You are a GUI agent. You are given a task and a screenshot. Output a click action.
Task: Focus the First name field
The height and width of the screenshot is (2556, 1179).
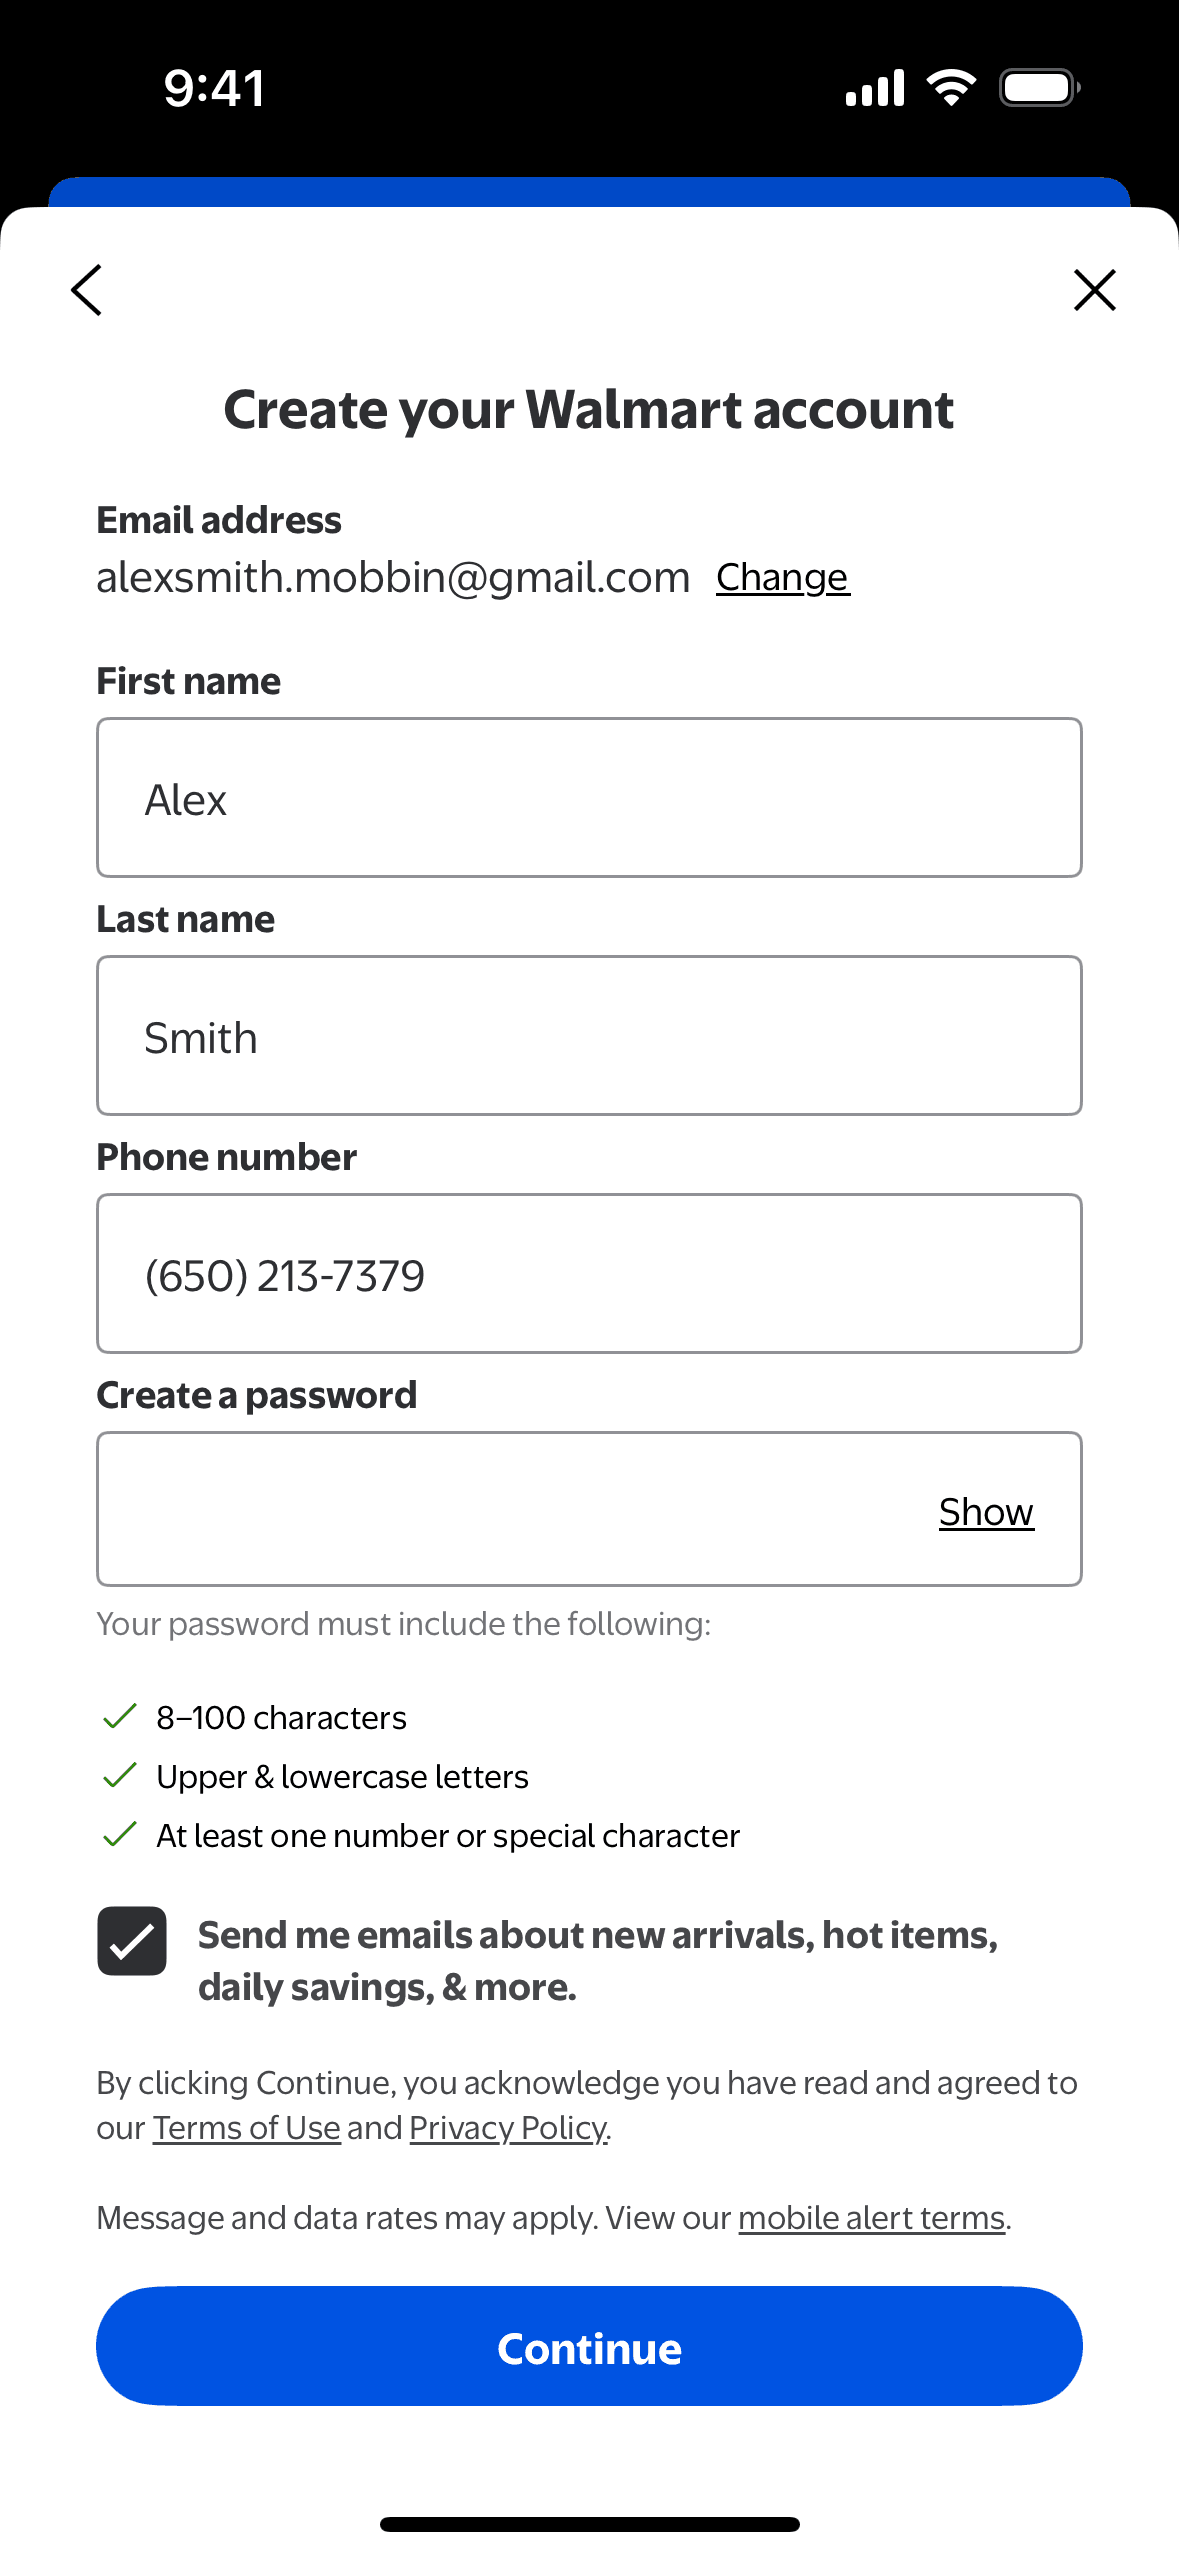(589, 798)
